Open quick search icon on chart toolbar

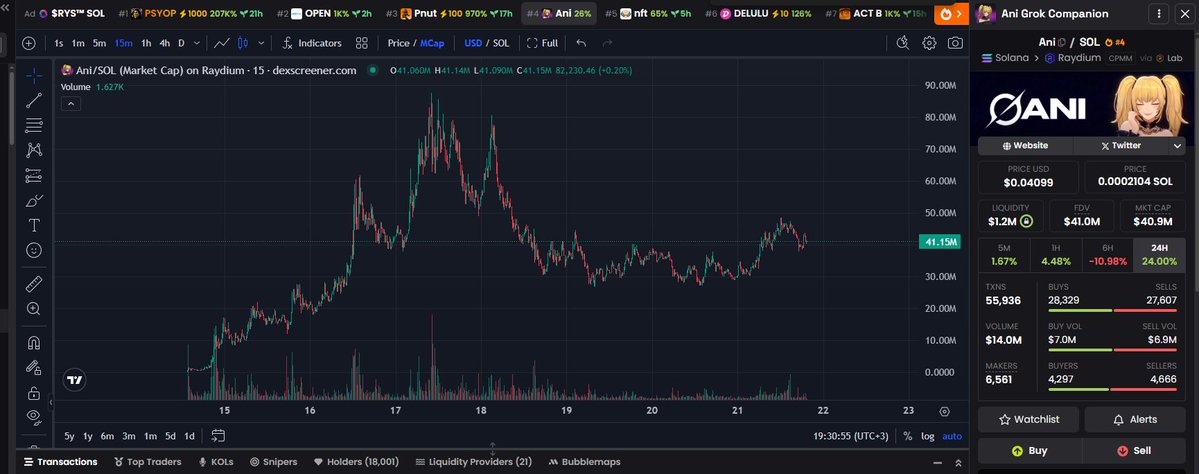pyautogui.click(x=902, y=43)
